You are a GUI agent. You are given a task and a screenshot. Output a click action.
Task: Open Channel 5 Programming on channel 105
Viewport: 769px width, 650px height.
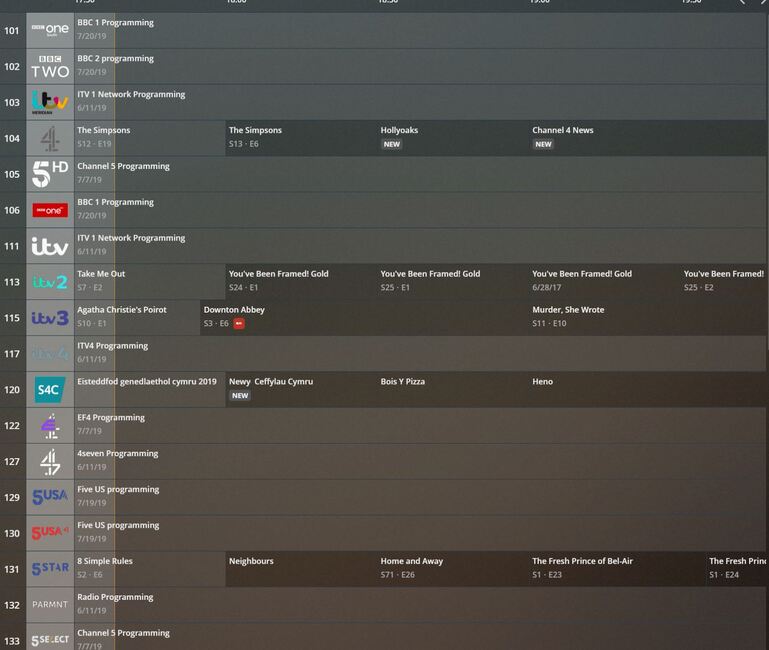[x=420, y=174]
